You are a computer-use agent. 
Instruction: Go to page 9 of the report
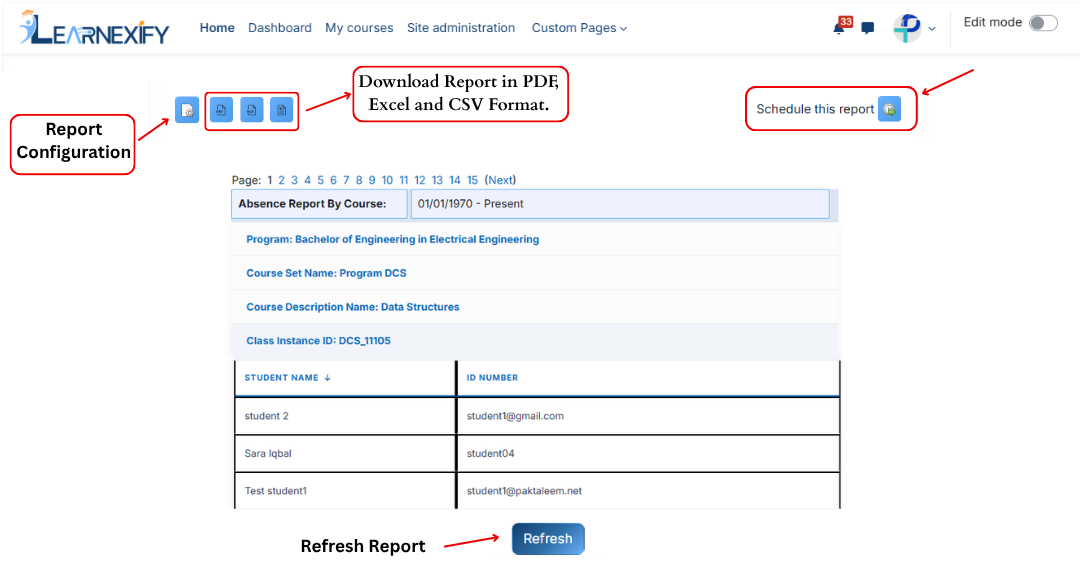[372, 180]
